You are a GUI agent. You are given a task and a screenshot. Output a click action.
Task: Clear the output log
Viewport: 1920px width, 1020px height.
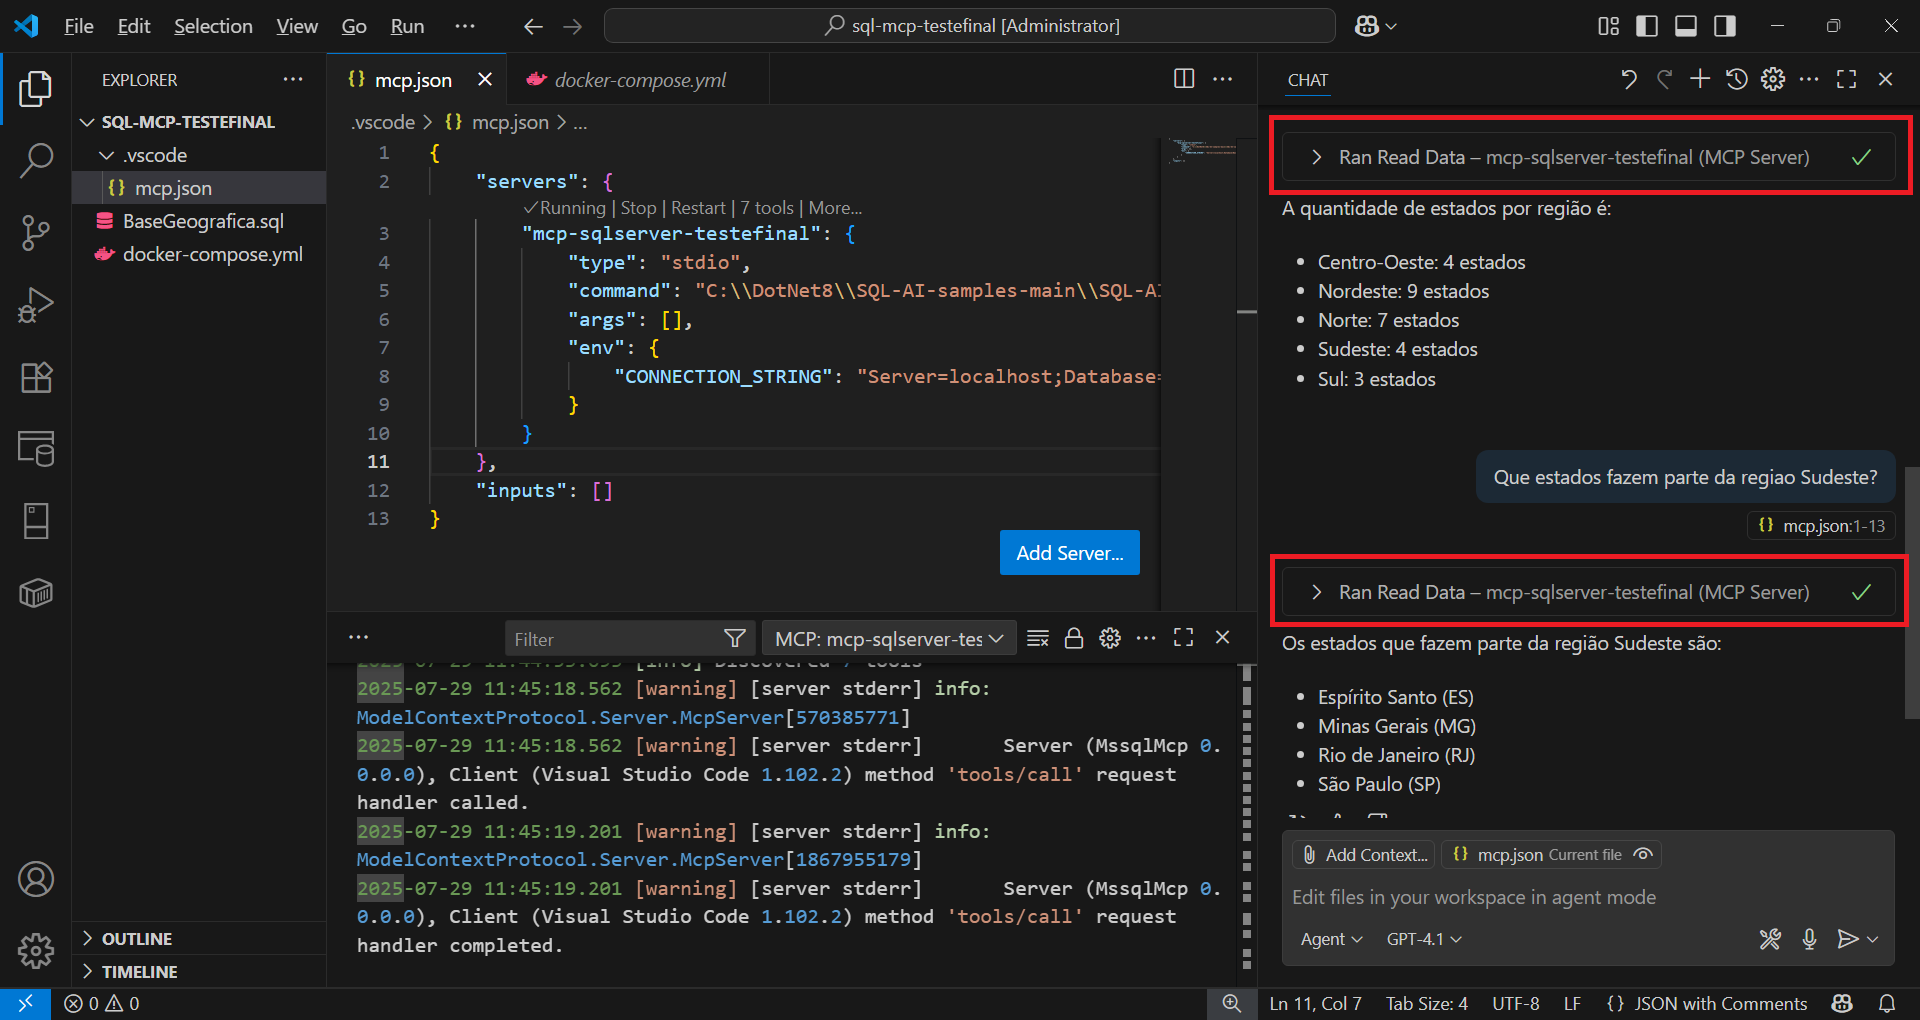click(x=1038, y=638)
